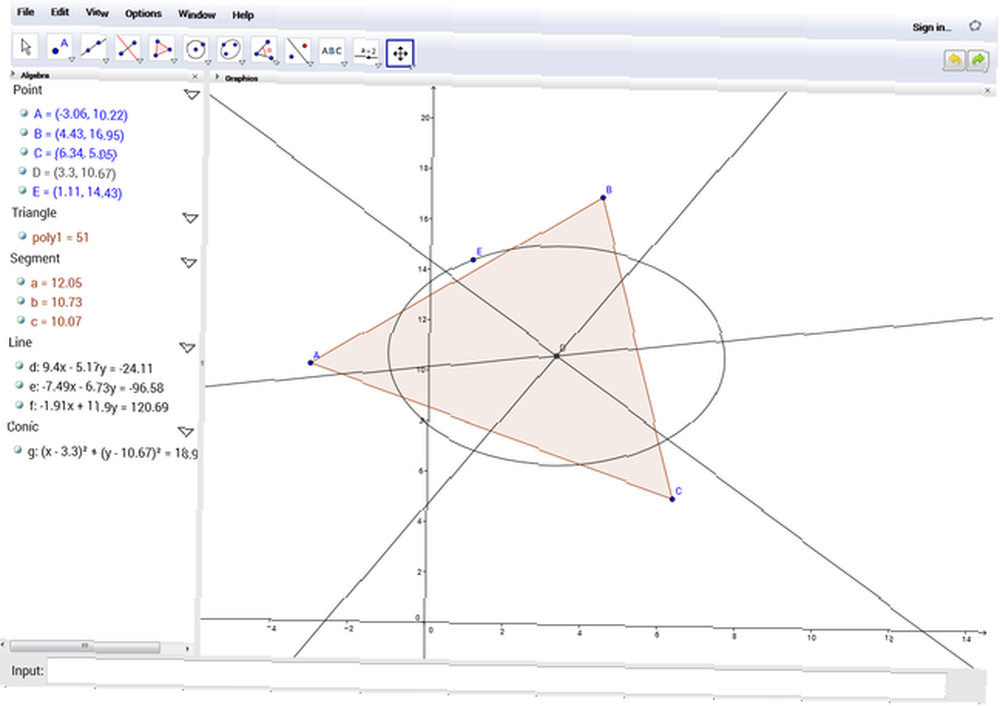Image resolution: width=1000 pixels, height=706 pixels.
Task: Click point C on the triangle
Action: 672,499
